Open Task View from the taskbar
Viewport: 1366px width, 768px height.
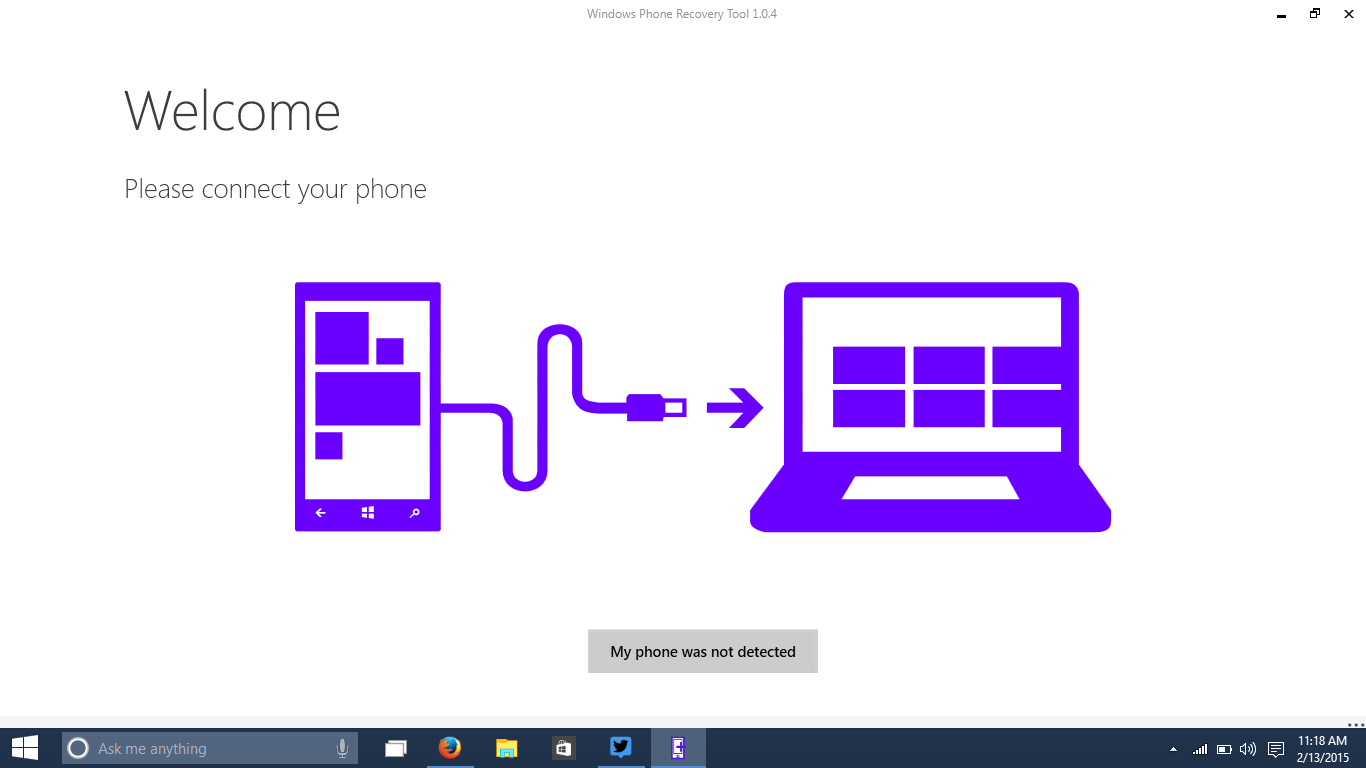396,748
